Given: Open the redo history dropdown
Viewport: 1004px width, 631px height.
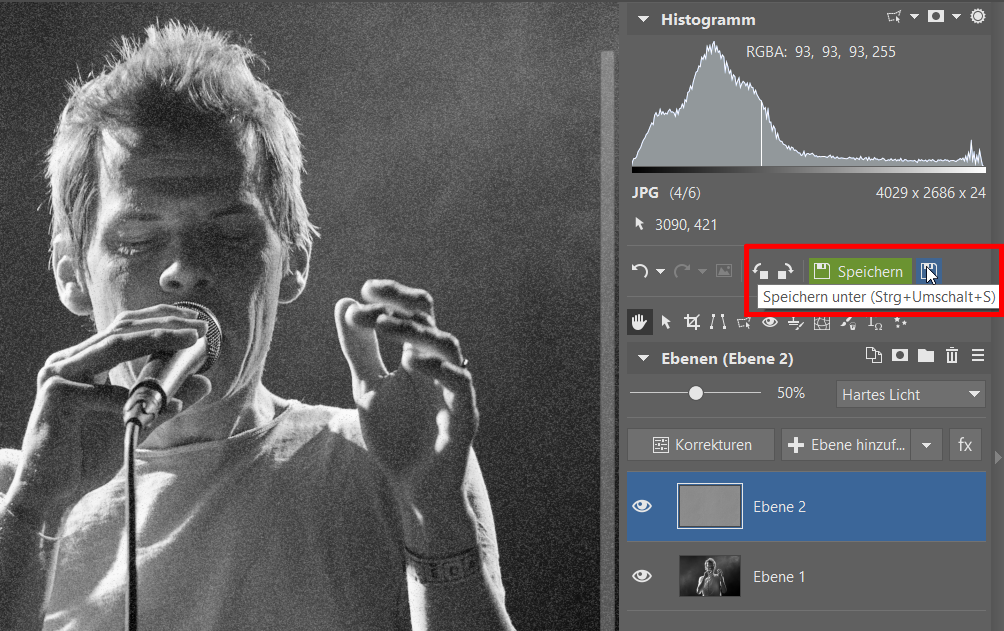Looking at the screenshot, I should tap(702, 272).
